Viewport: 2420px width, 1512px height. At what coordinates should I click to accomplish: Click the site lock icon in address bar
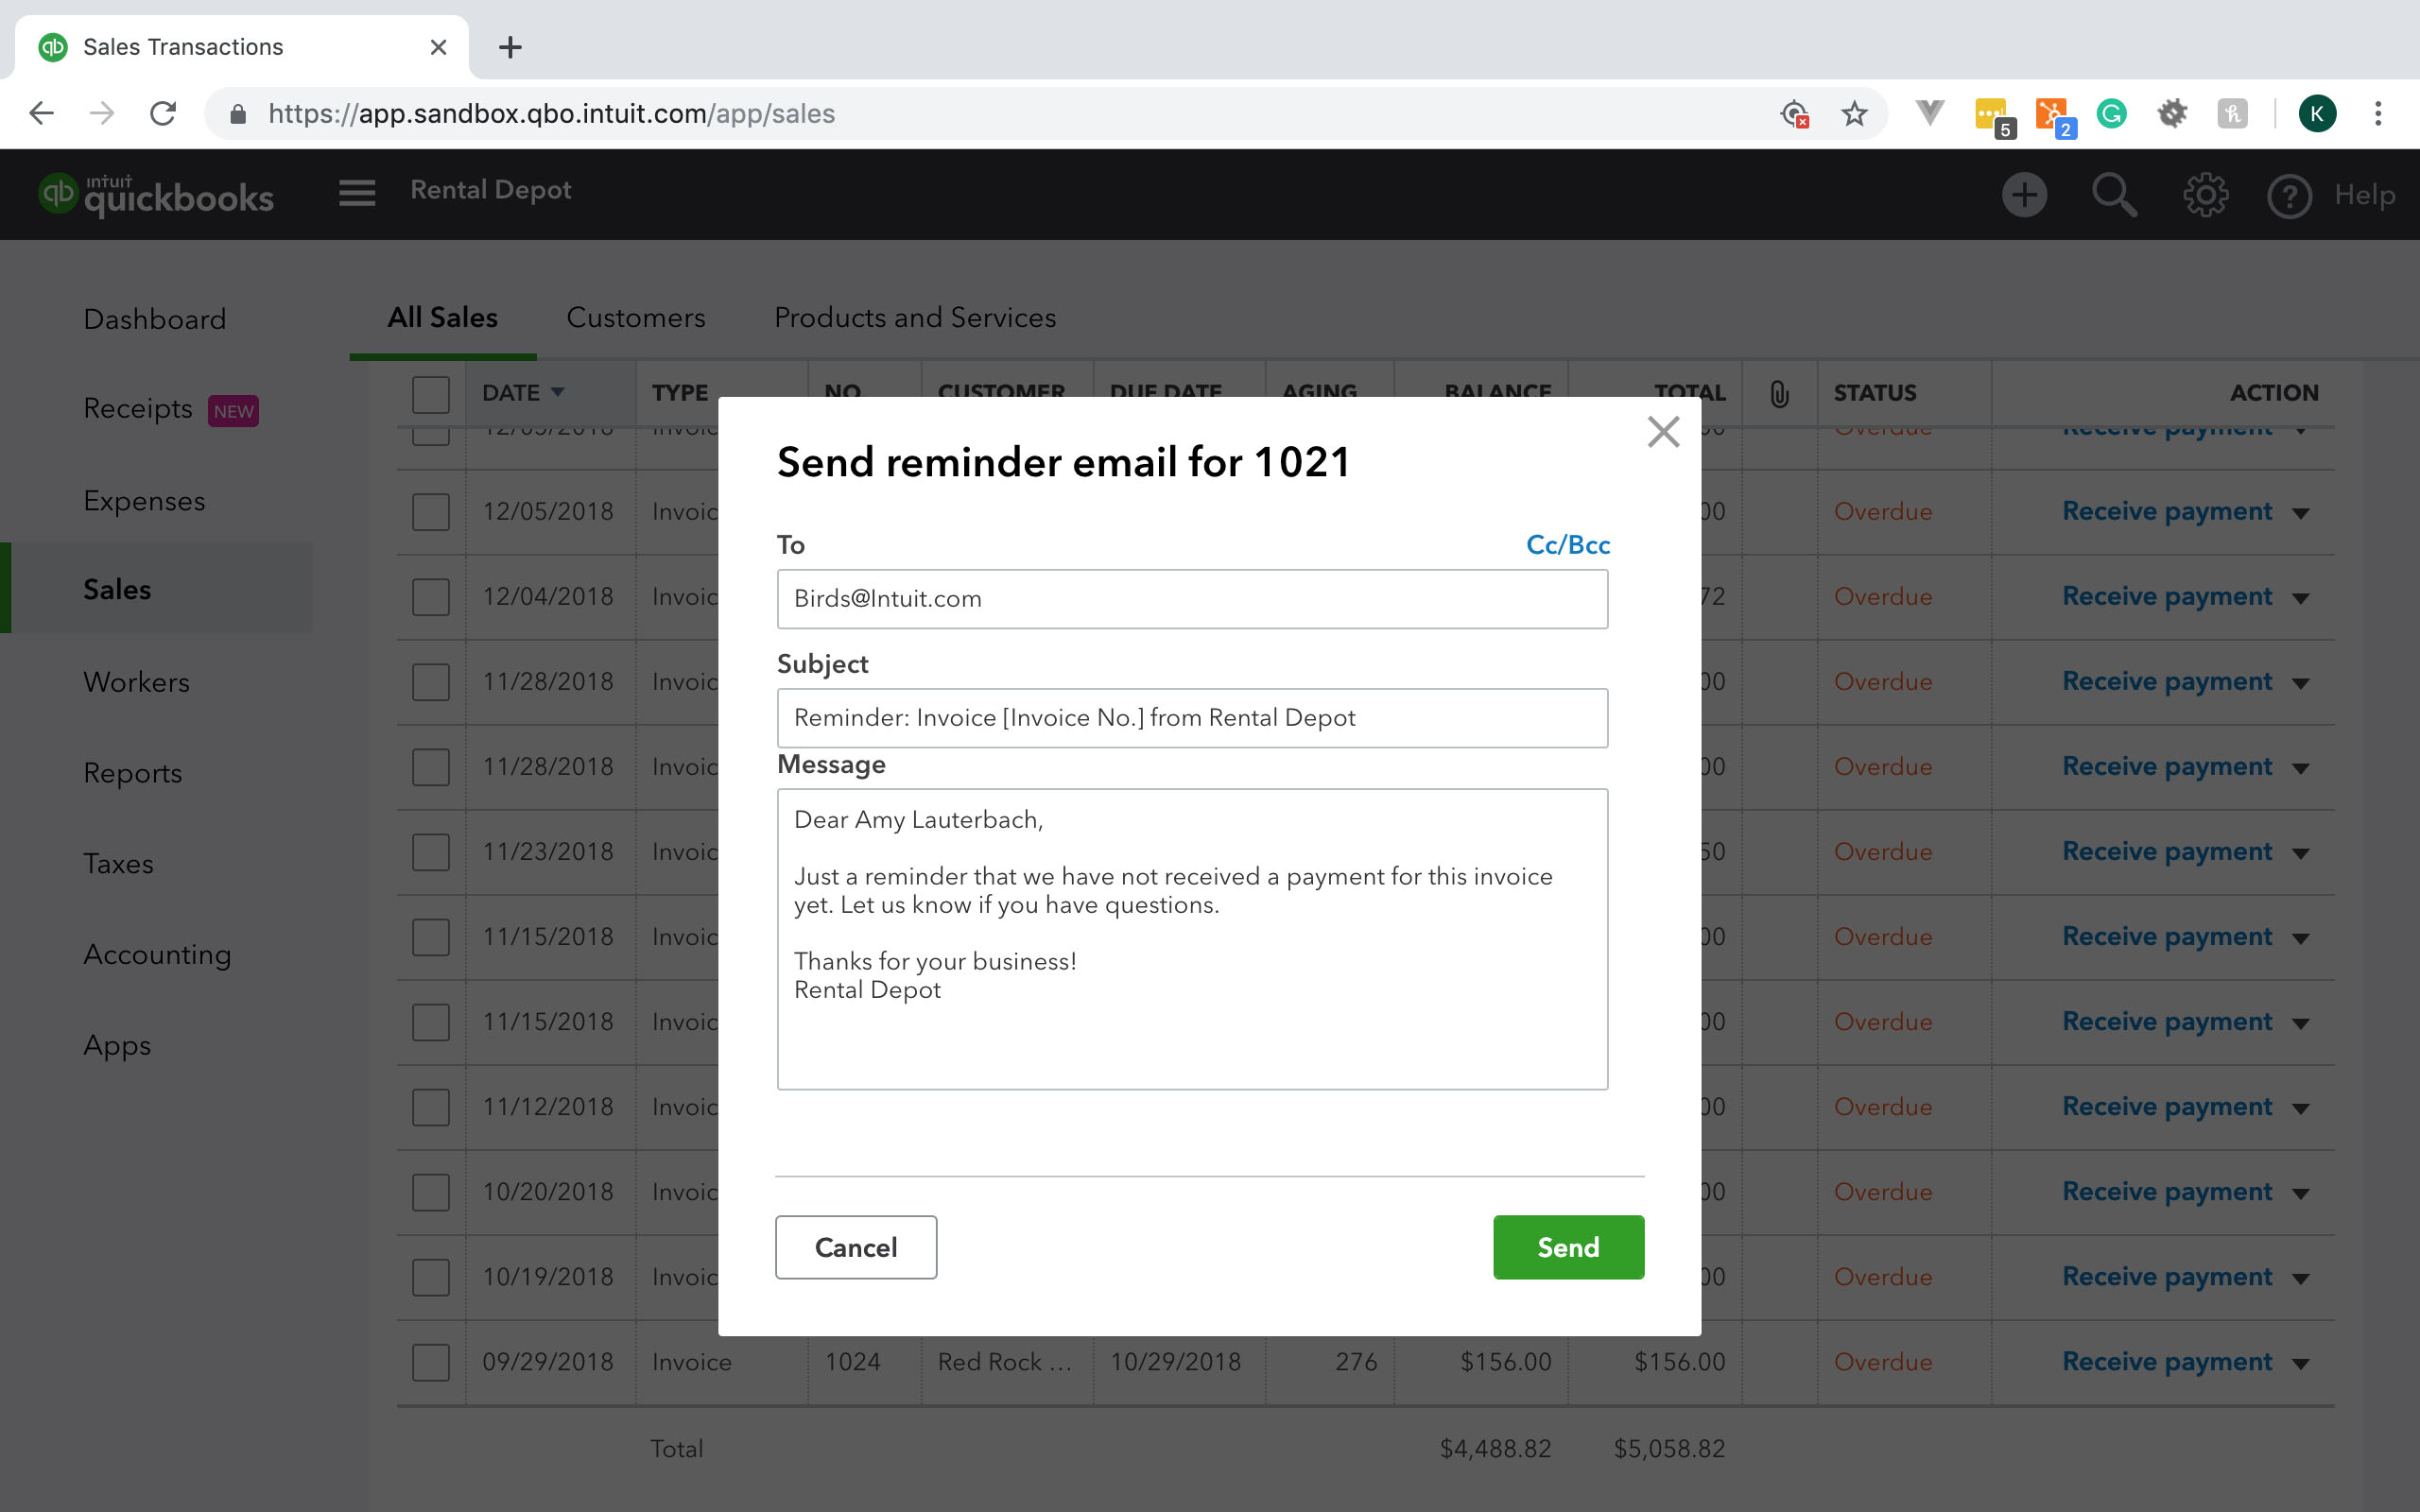point(238,114)
